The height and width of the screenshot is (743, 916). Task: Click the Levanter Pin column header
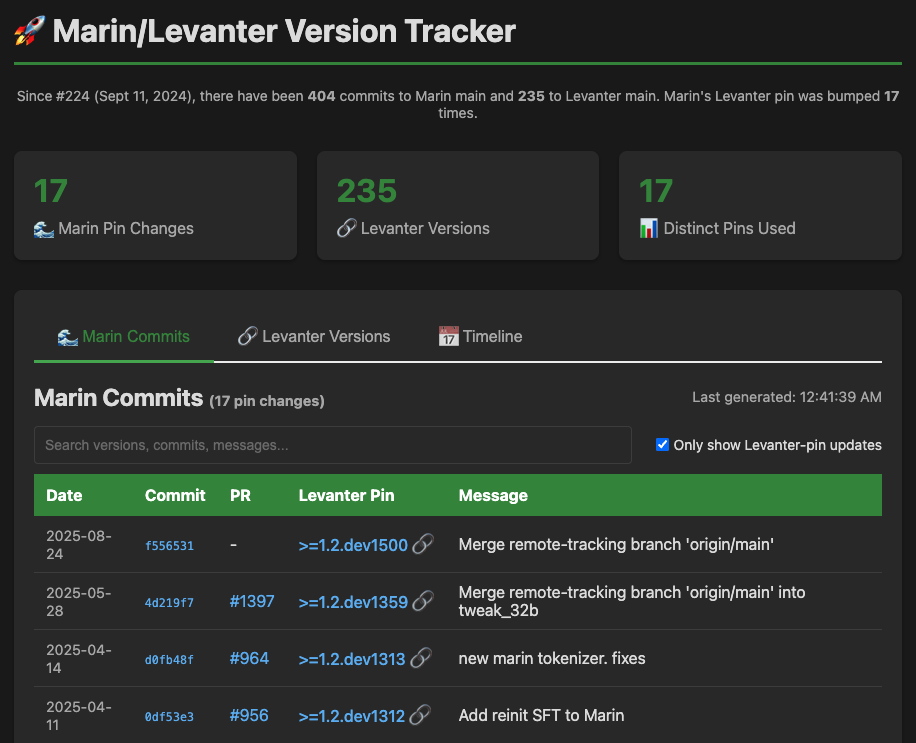pyautogui.click(x=346, y=495)
